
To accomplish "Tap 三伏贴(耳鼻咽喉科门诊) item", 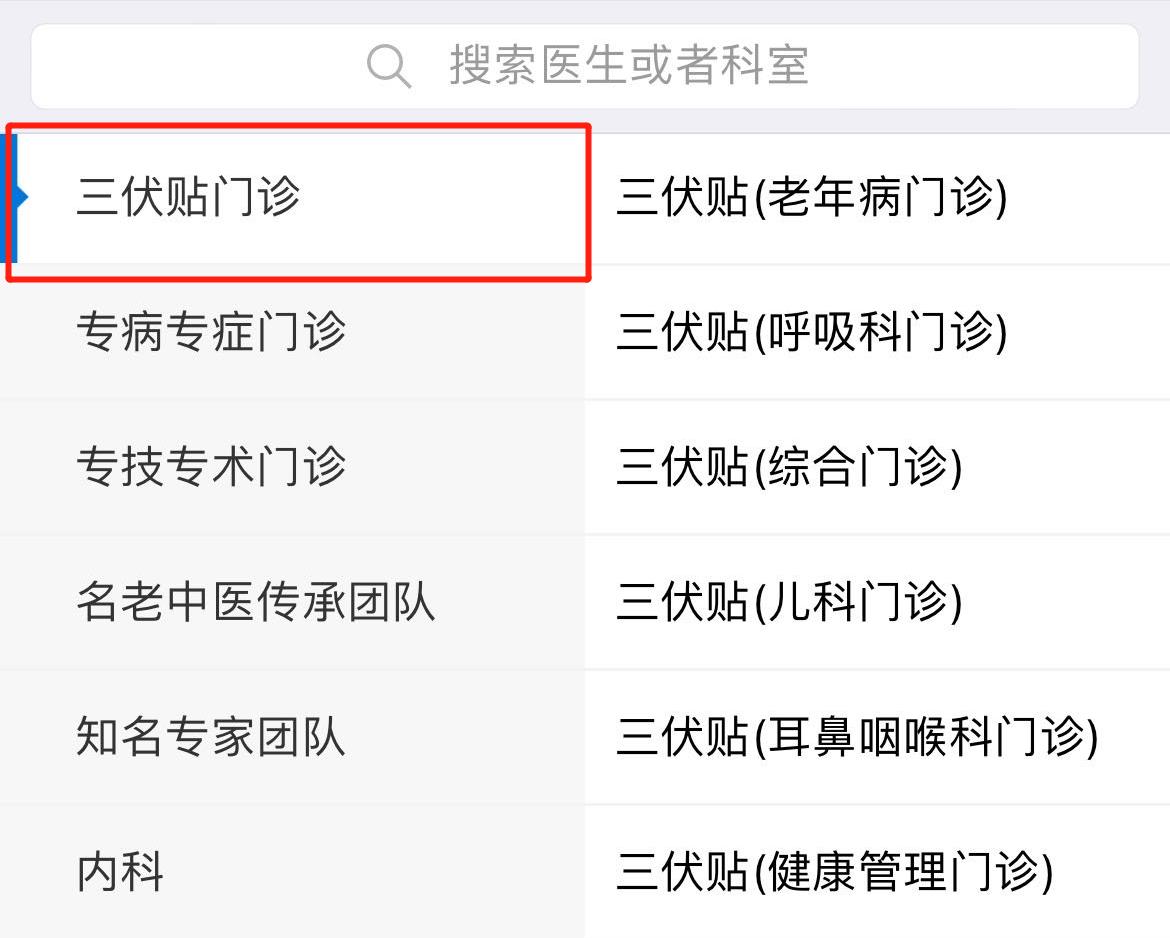I will point(857,737).
